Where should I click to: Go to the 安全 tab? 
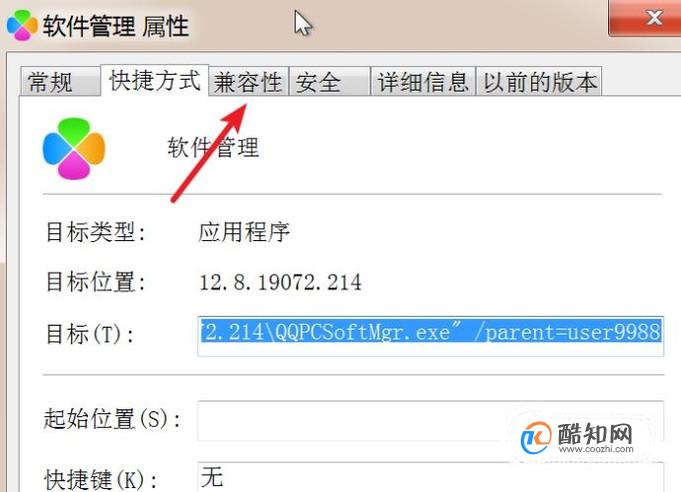point(329,81)
